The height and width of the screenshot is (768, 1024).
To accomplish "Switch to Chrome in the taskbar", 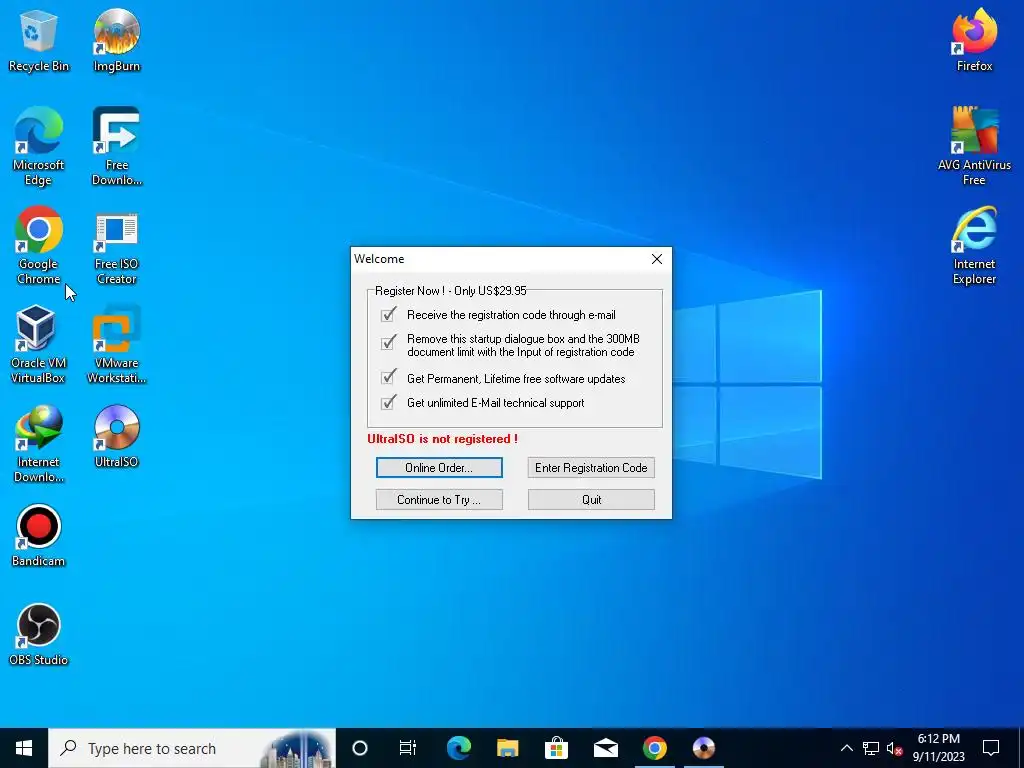I will pos(654,748).
